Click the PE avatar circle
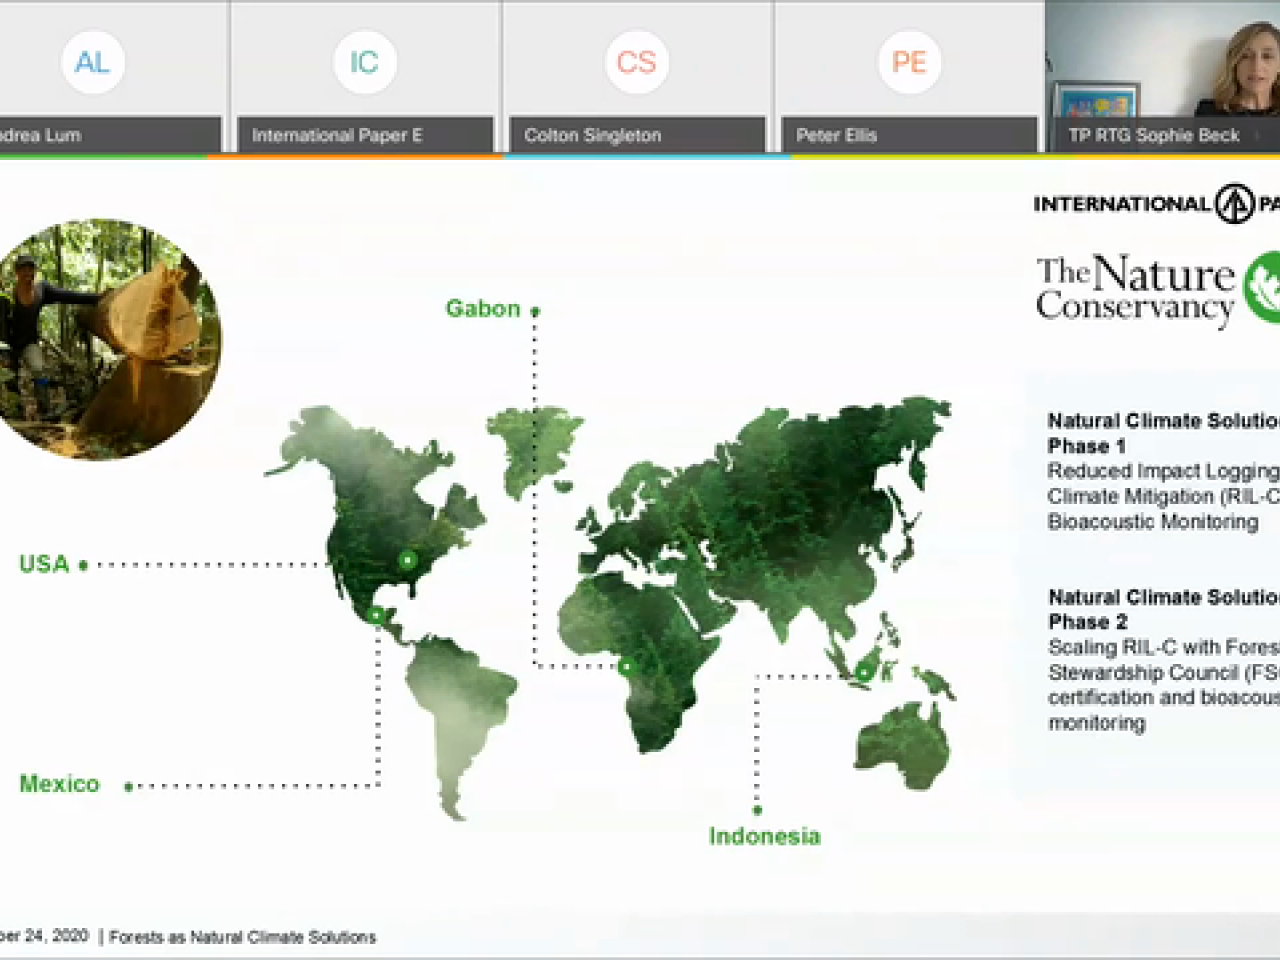 coord(908,62)
